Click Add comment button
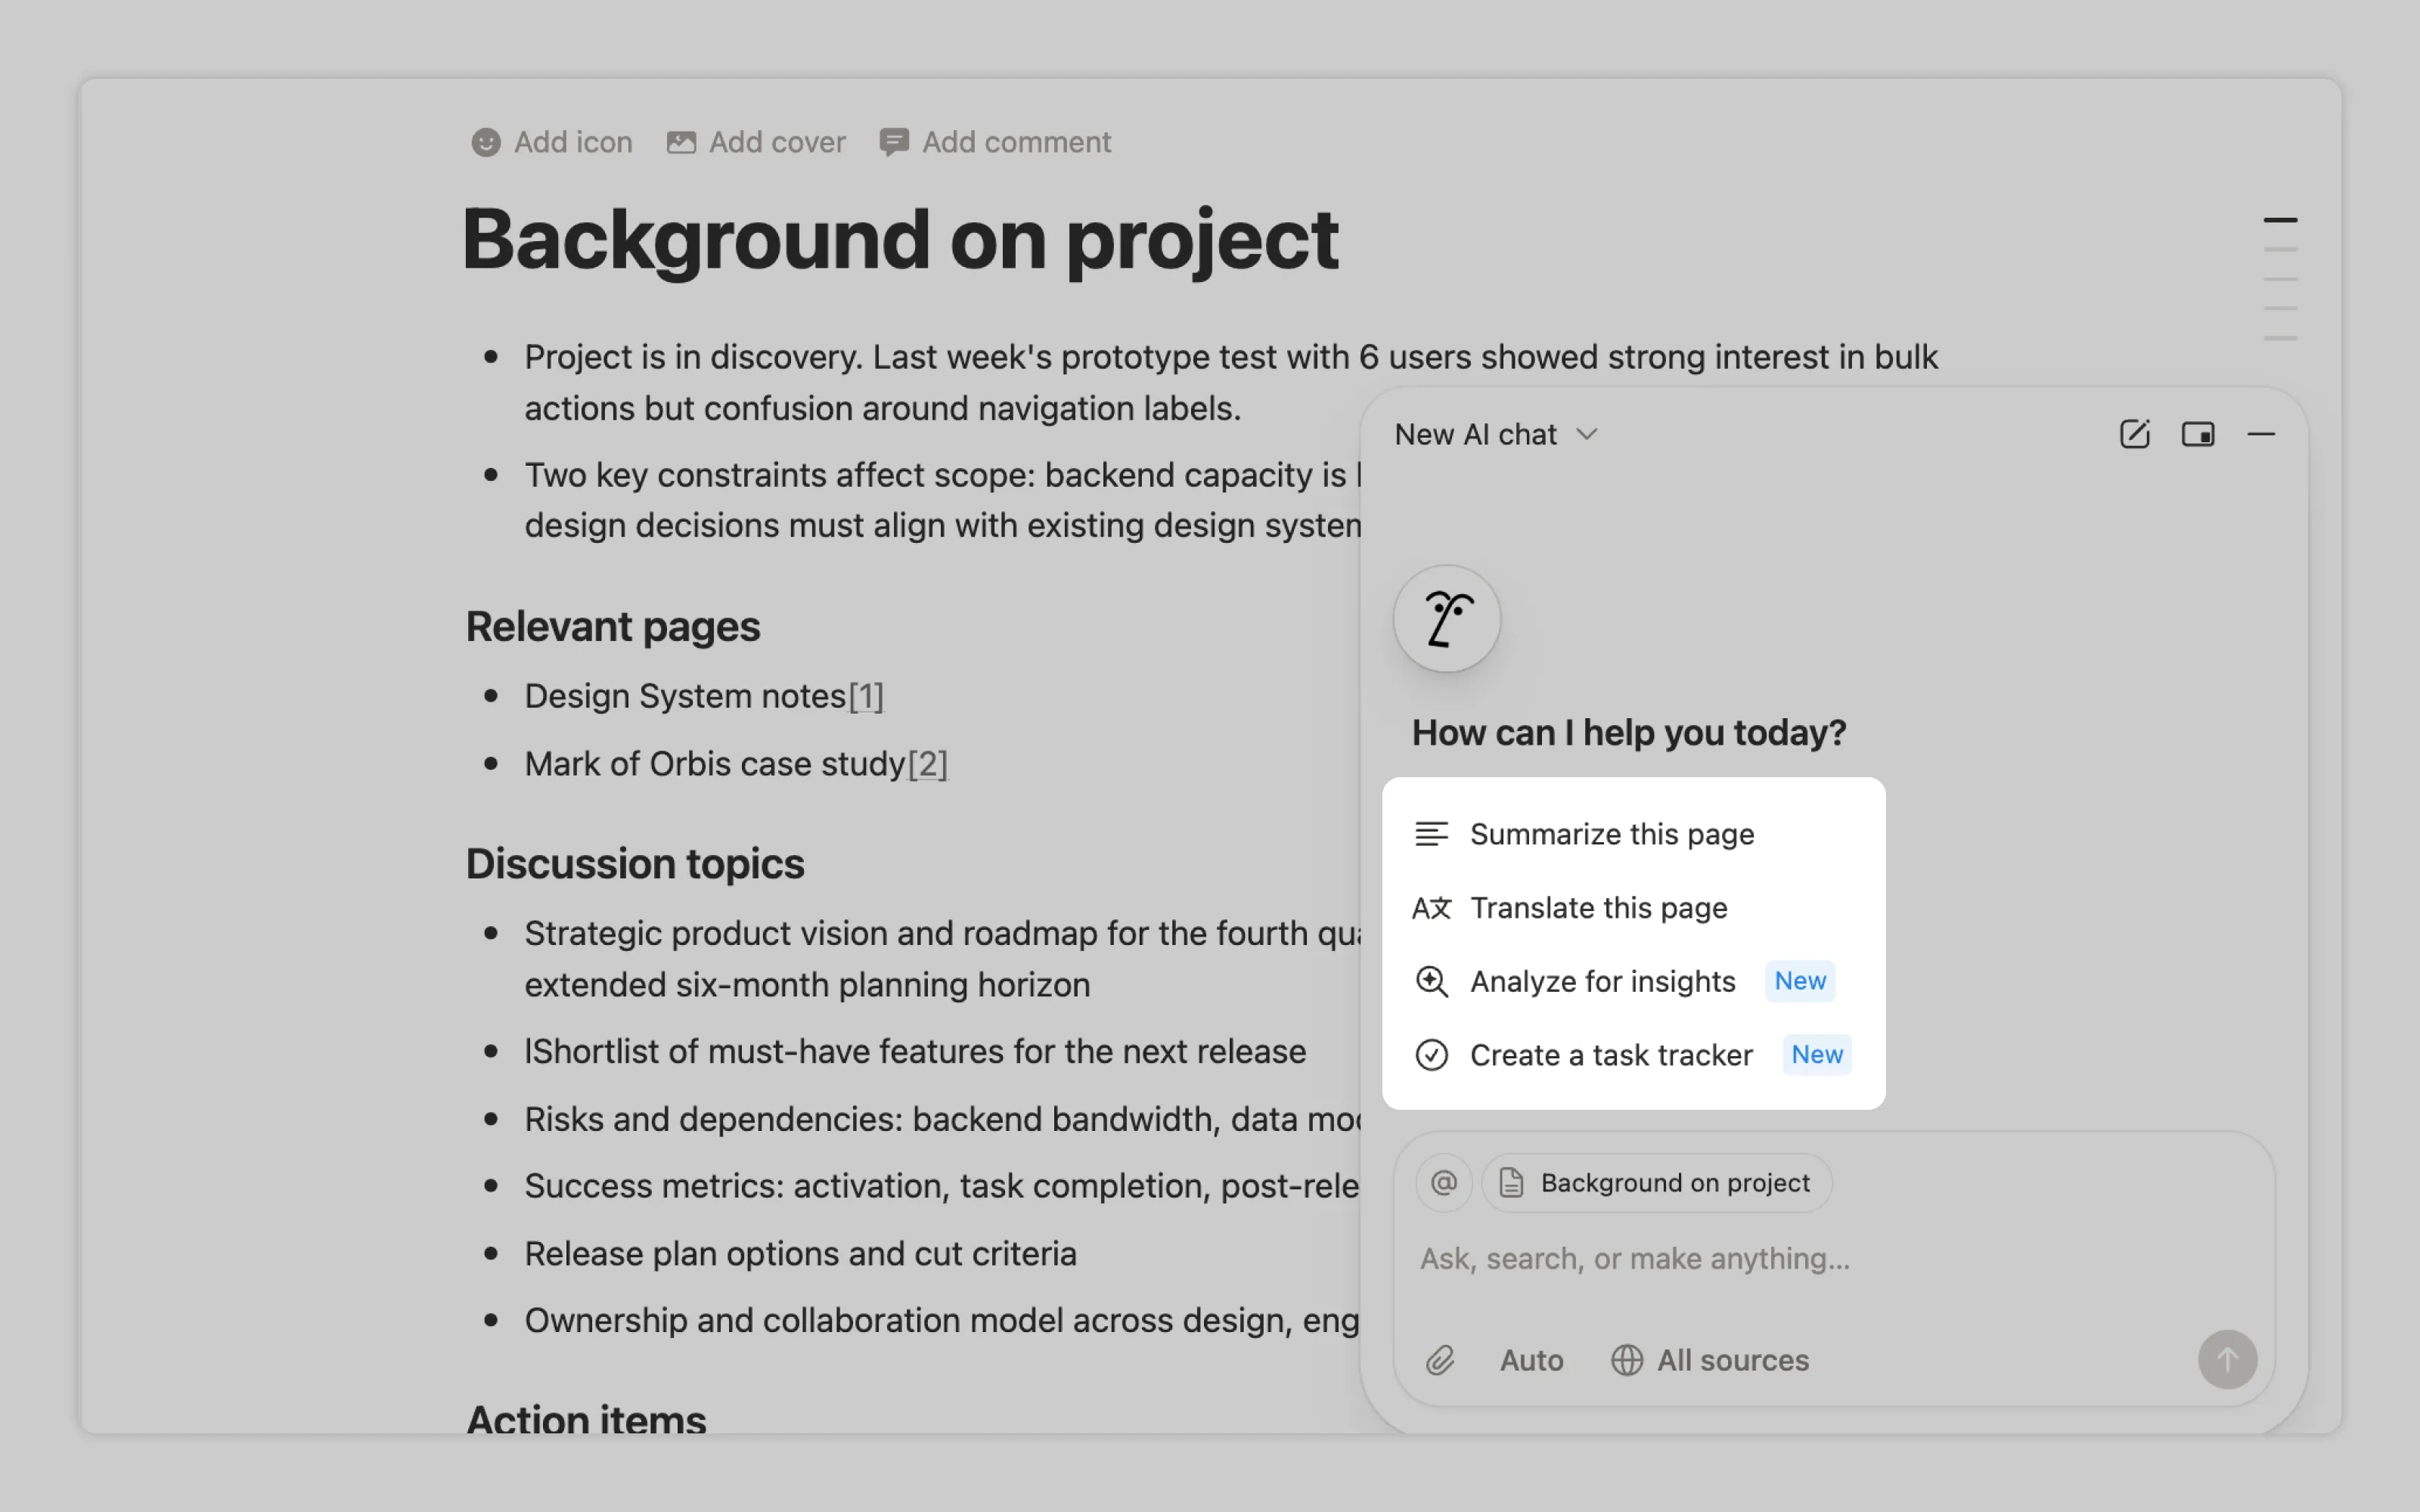The image size is (2420, 1512). [x=995, y=142]
